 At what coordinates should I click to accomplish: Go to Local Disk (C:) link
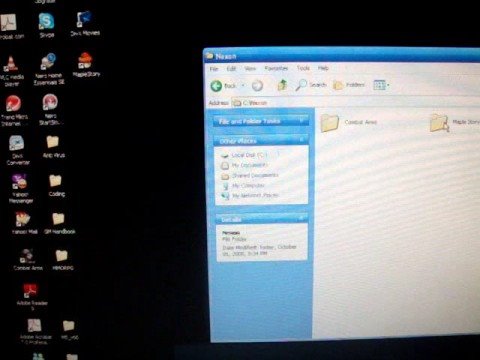[x=244, y=155]
